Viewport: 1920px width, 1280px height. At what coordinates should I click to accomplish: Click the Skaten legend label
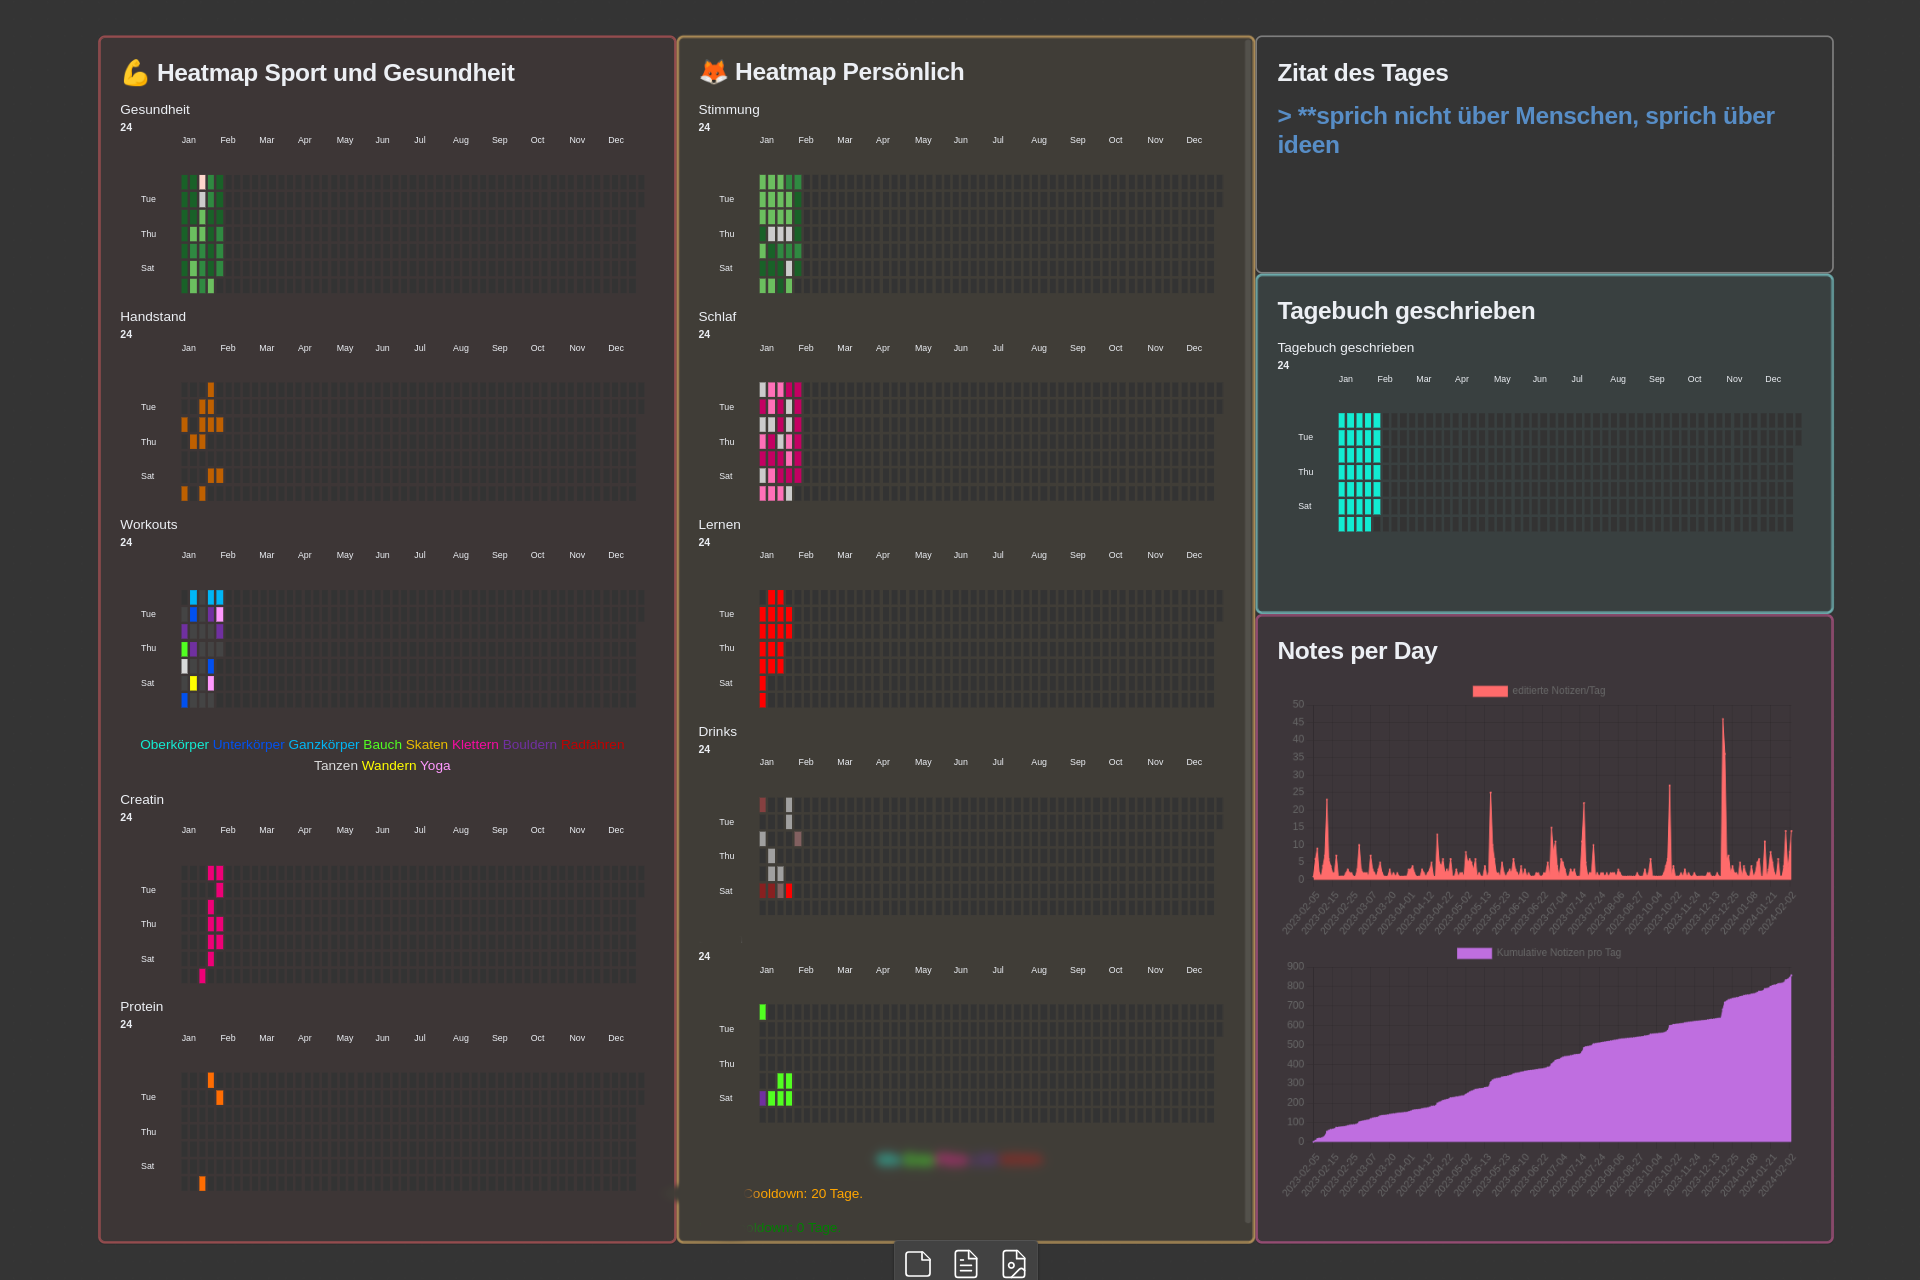coord(426,745)
